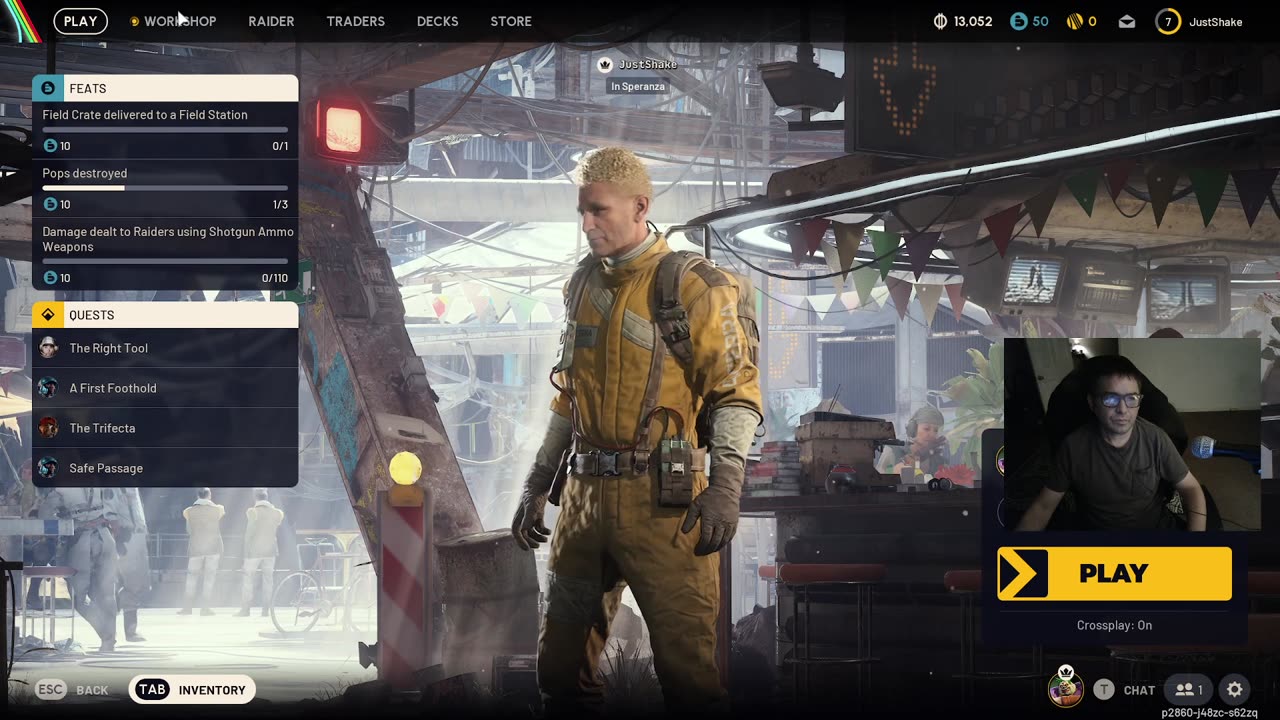Switch to the TRADERS tab

coord(355,21)
